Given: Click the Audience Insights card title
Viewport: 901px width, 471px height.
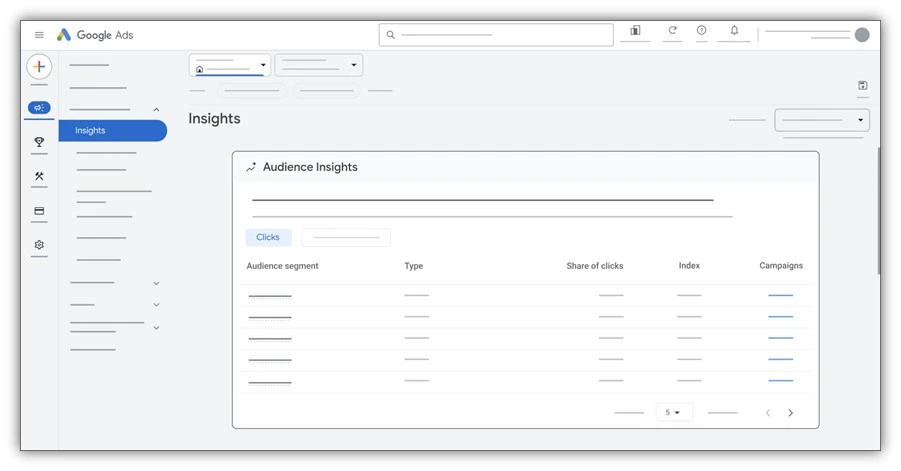Looking at the screenshot, I should point(310,167).
